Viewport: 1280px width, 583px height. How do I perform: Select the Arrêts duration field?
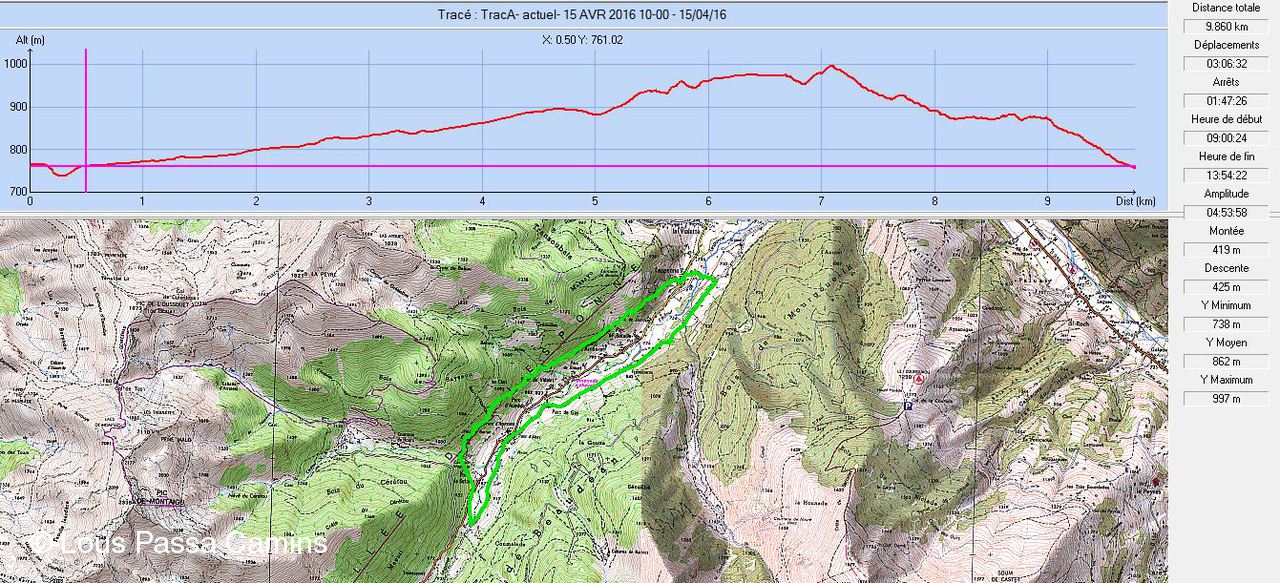[1225, 101]
